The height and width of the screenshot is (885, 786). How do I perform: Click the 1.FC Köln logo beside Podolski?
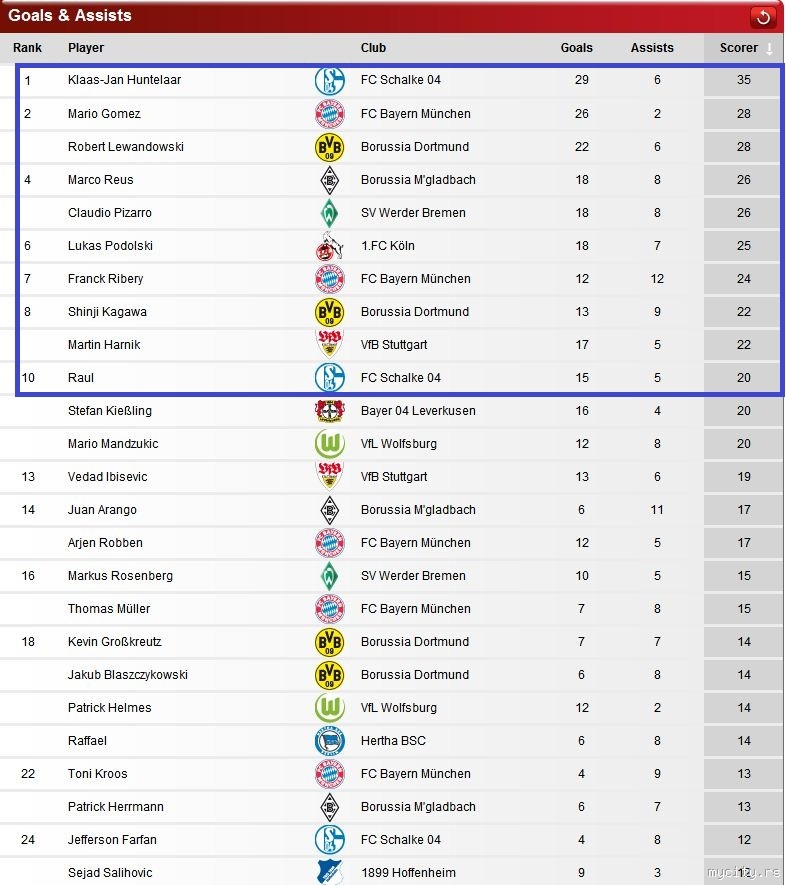(329, 246)
